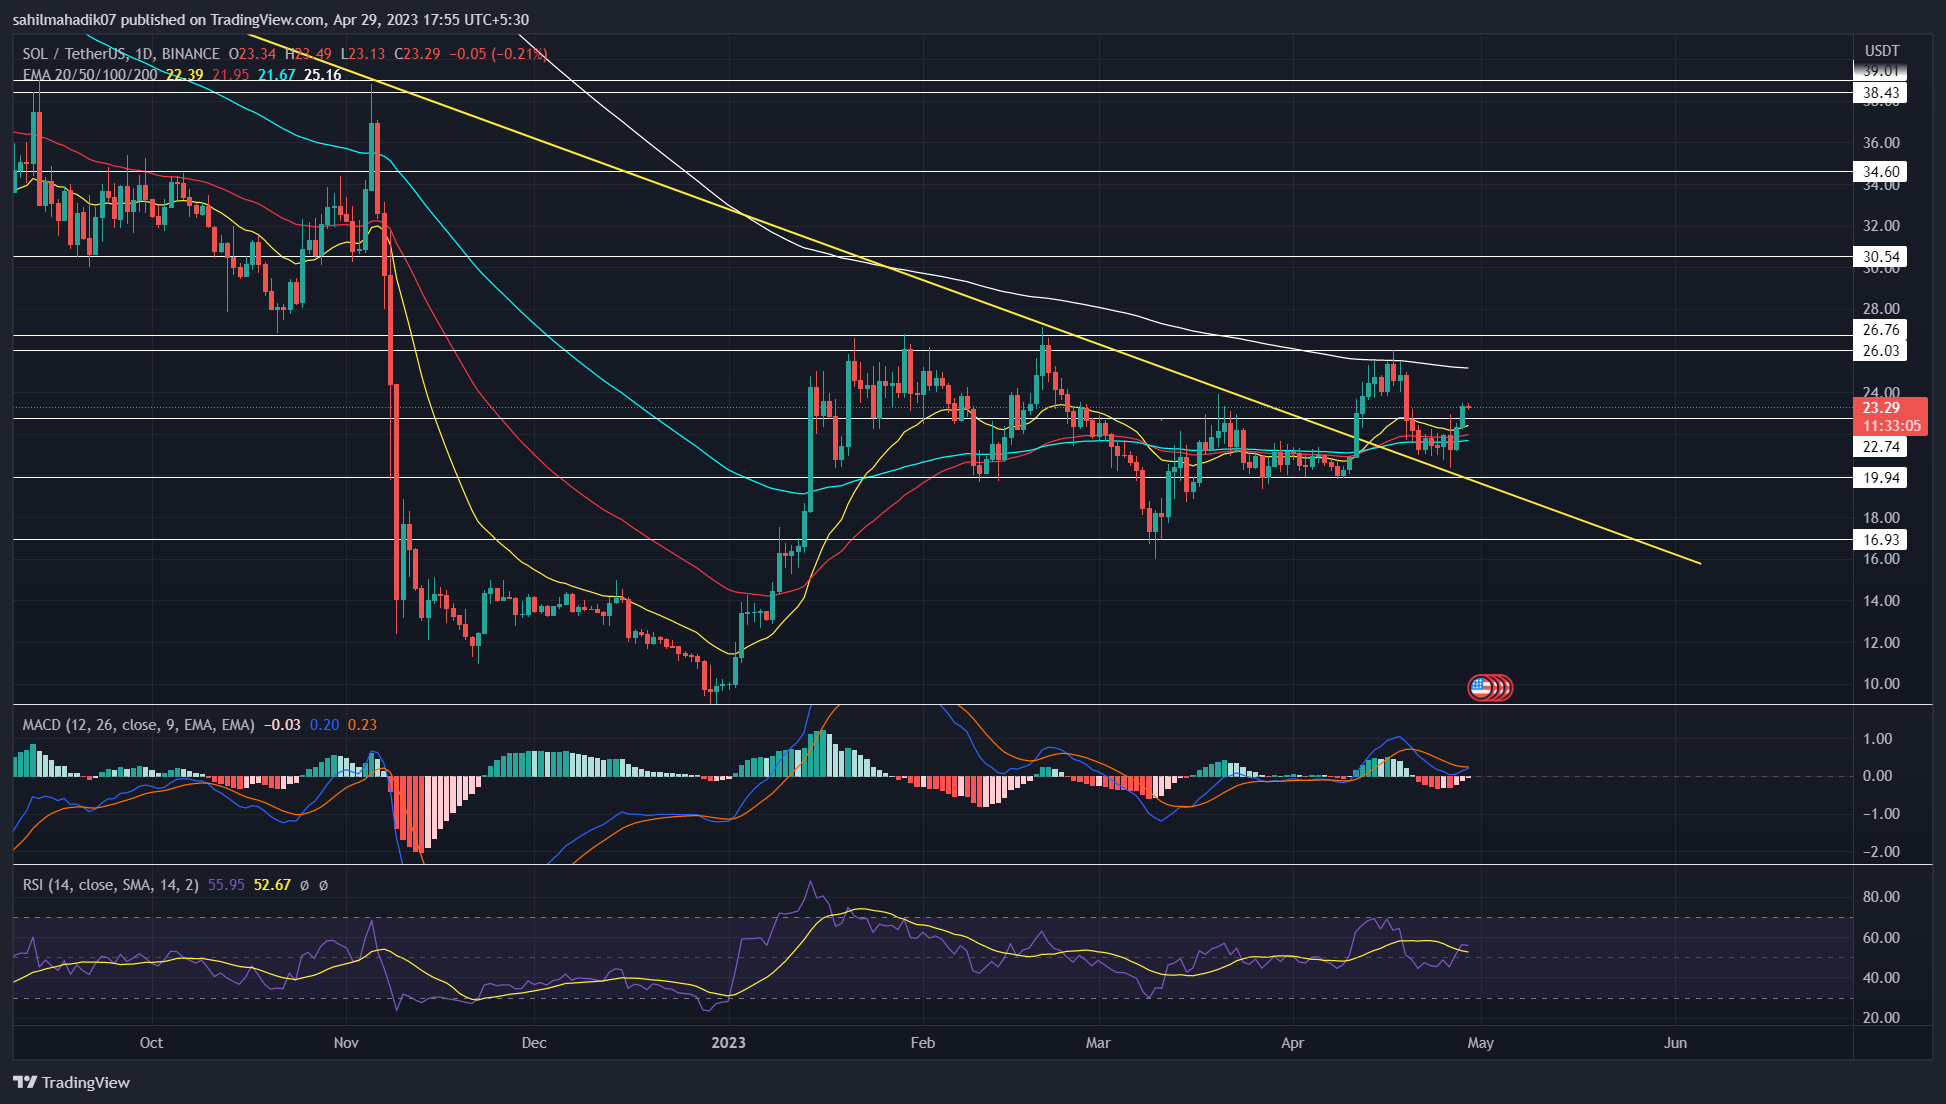Image resolution: width=1946 pixels, height=1104 pixels.
Task: Open the RSI (14, close, SMA) indicator legend
Action: [x=110, y=885]
